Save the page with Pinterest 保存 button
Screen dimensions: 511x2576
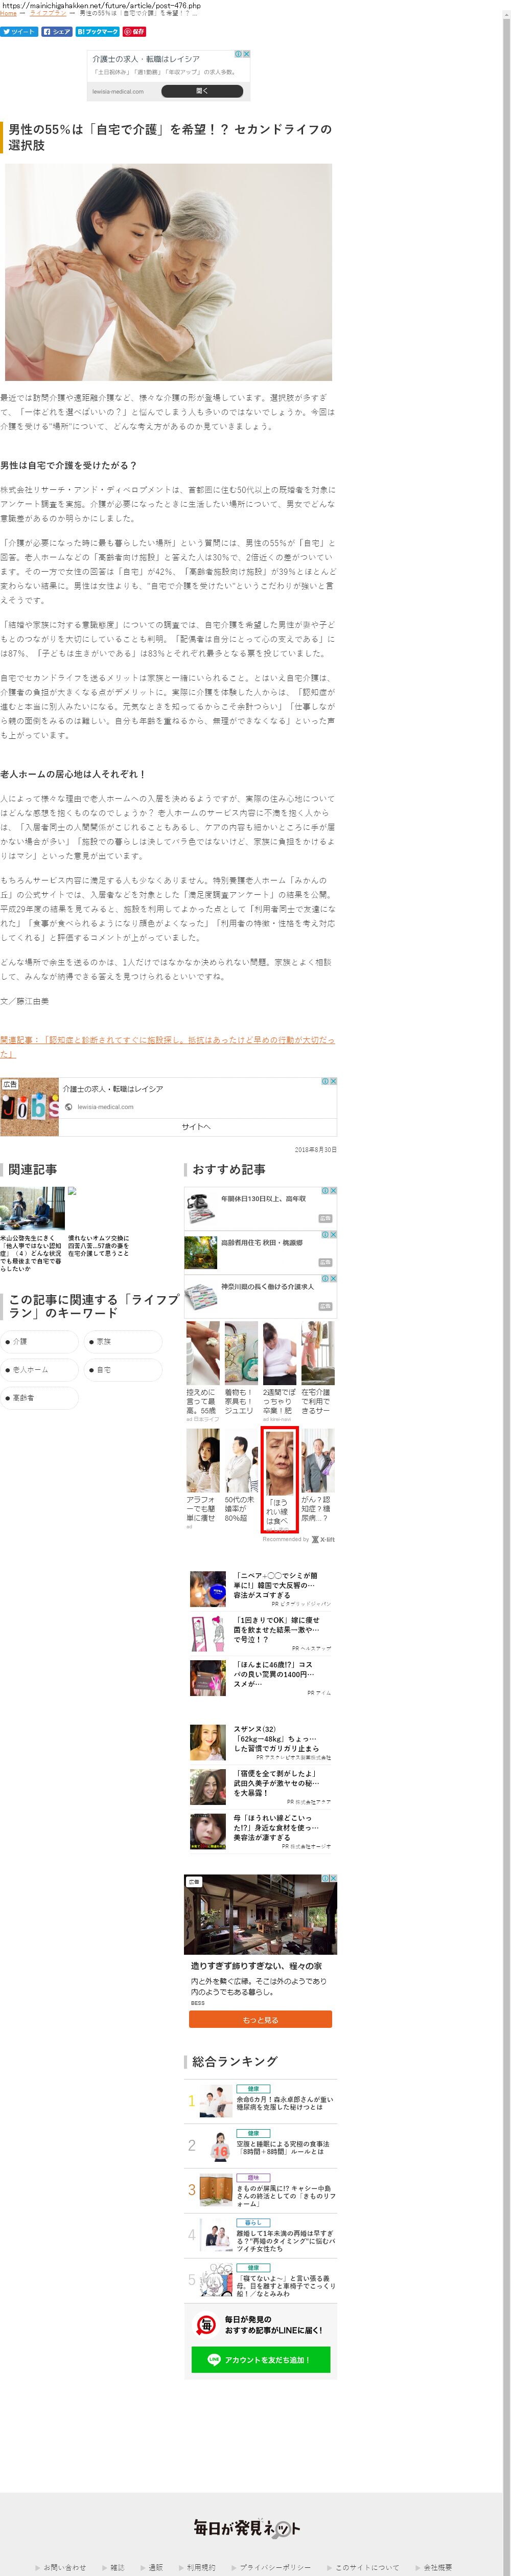(134, 31)
